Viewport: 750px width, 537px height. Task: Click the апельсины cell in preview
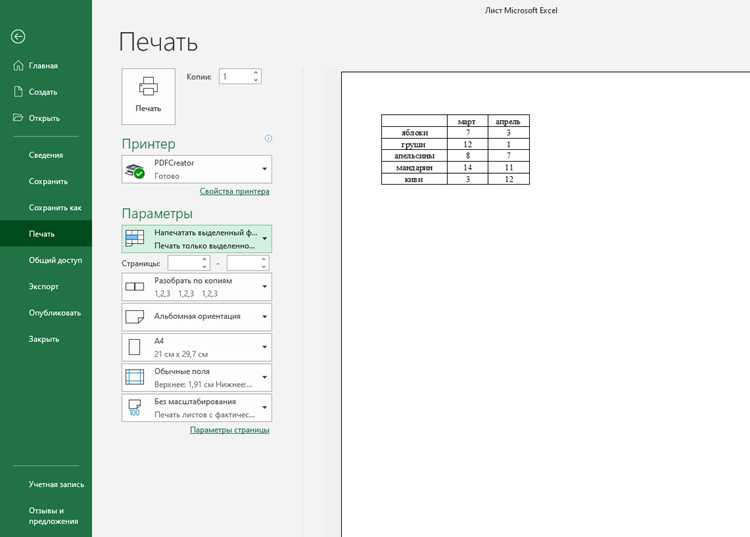coord(414,156)
